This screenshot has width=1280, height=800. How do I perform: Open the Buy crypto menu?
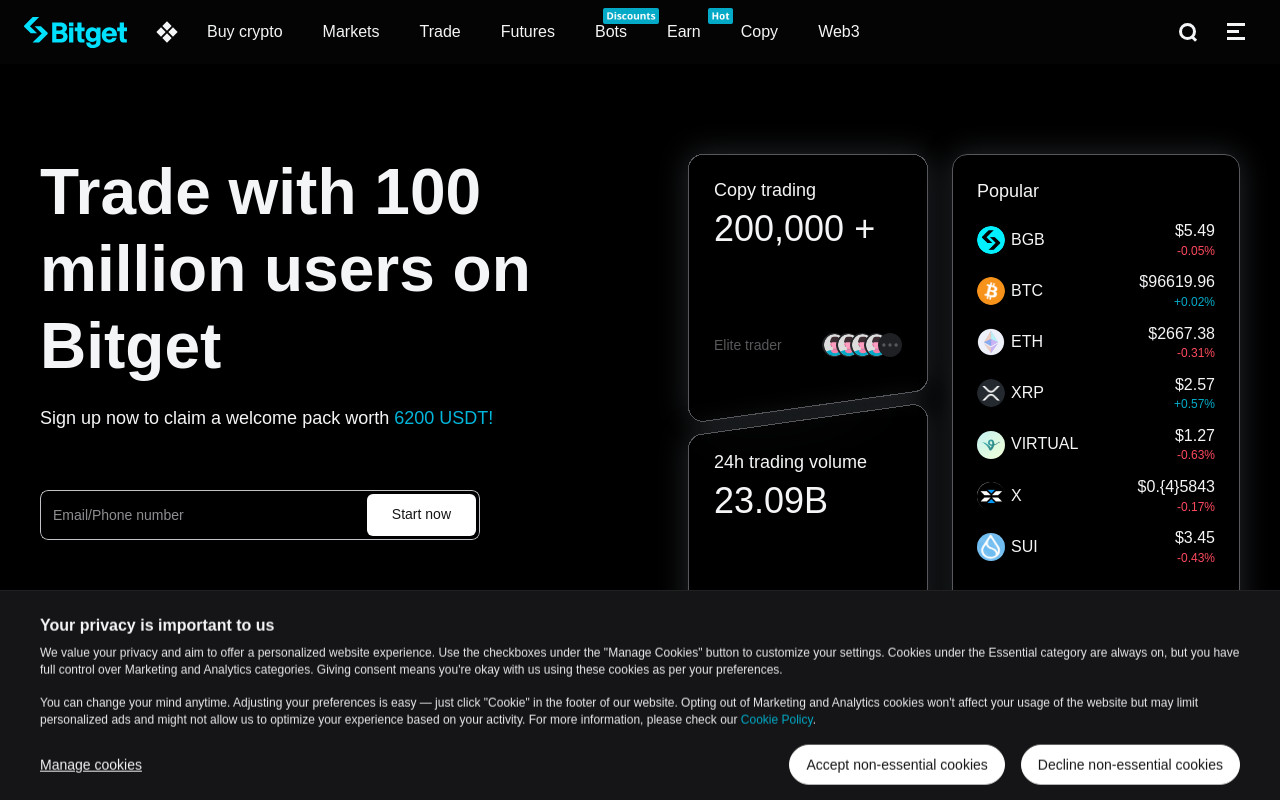[245, 32]
